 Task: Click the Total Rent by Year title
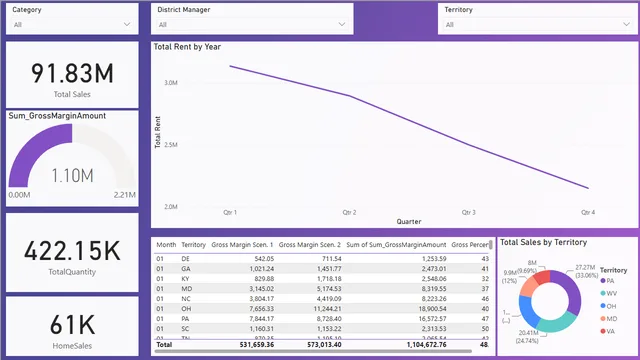(x=187, y=47)
